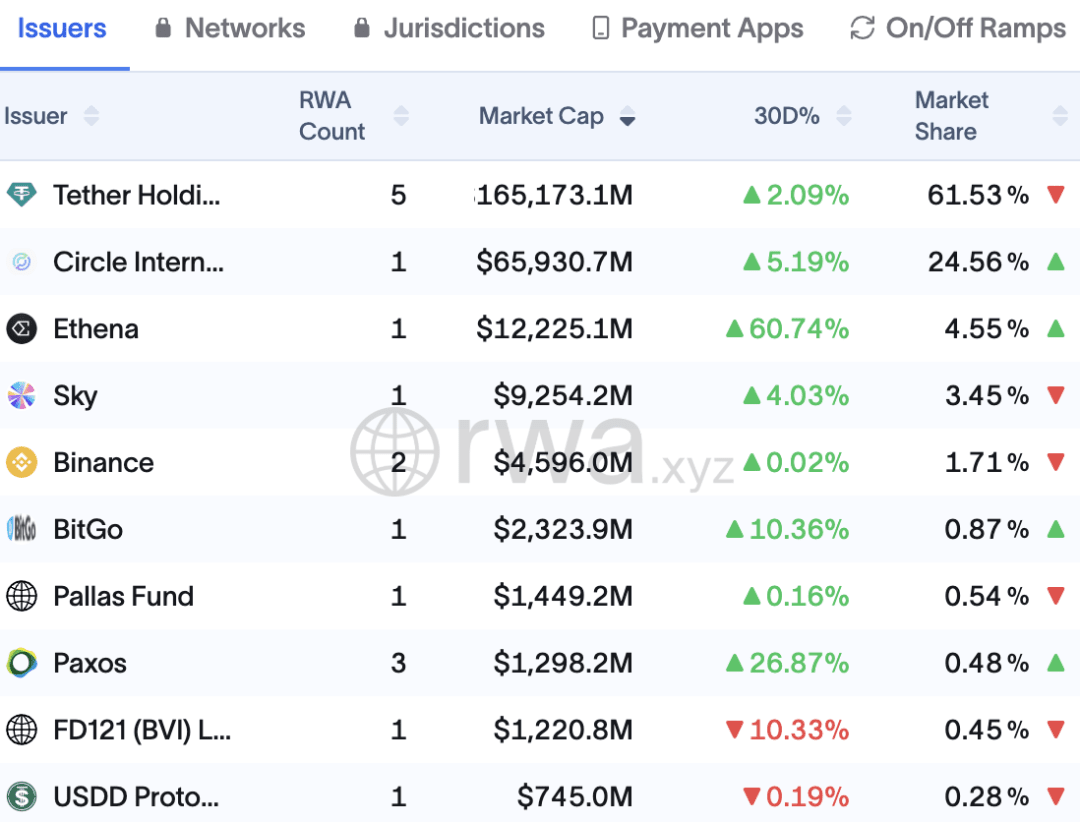The image size is (1080, 822).
Task: Click the USDD Protocol dollar logo icon
Action: tap(21, 797)
